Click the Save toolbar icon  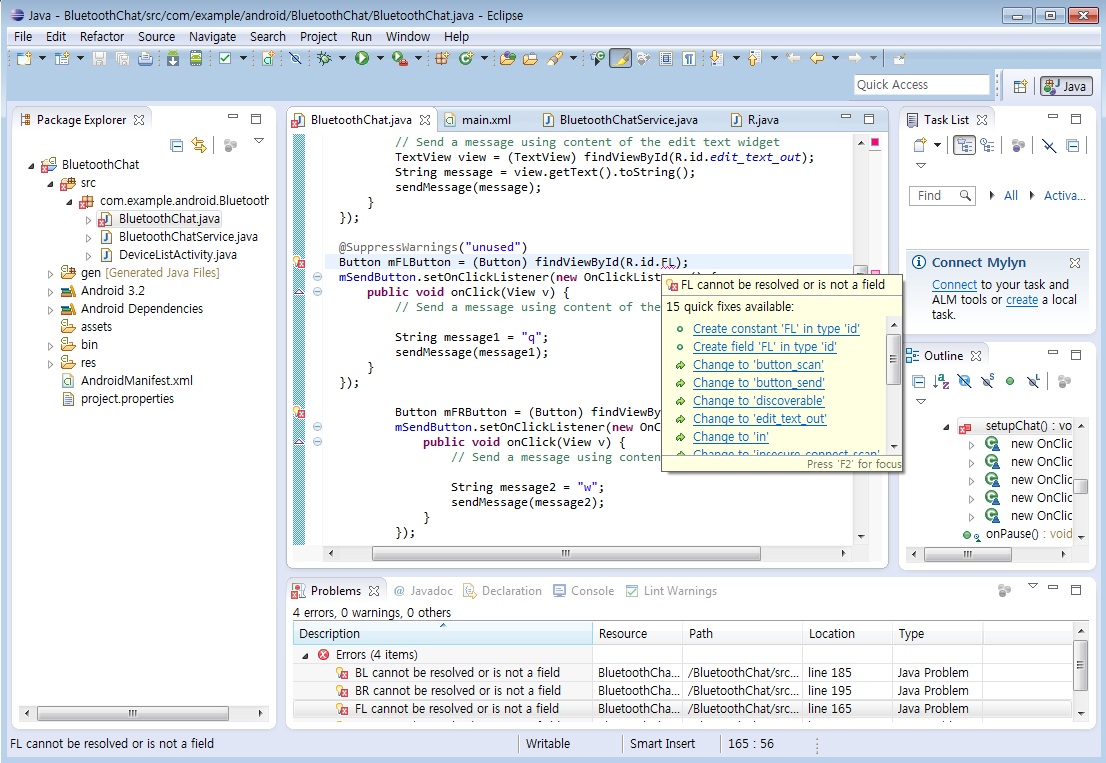pyautogui.click(x=99, y=59)
